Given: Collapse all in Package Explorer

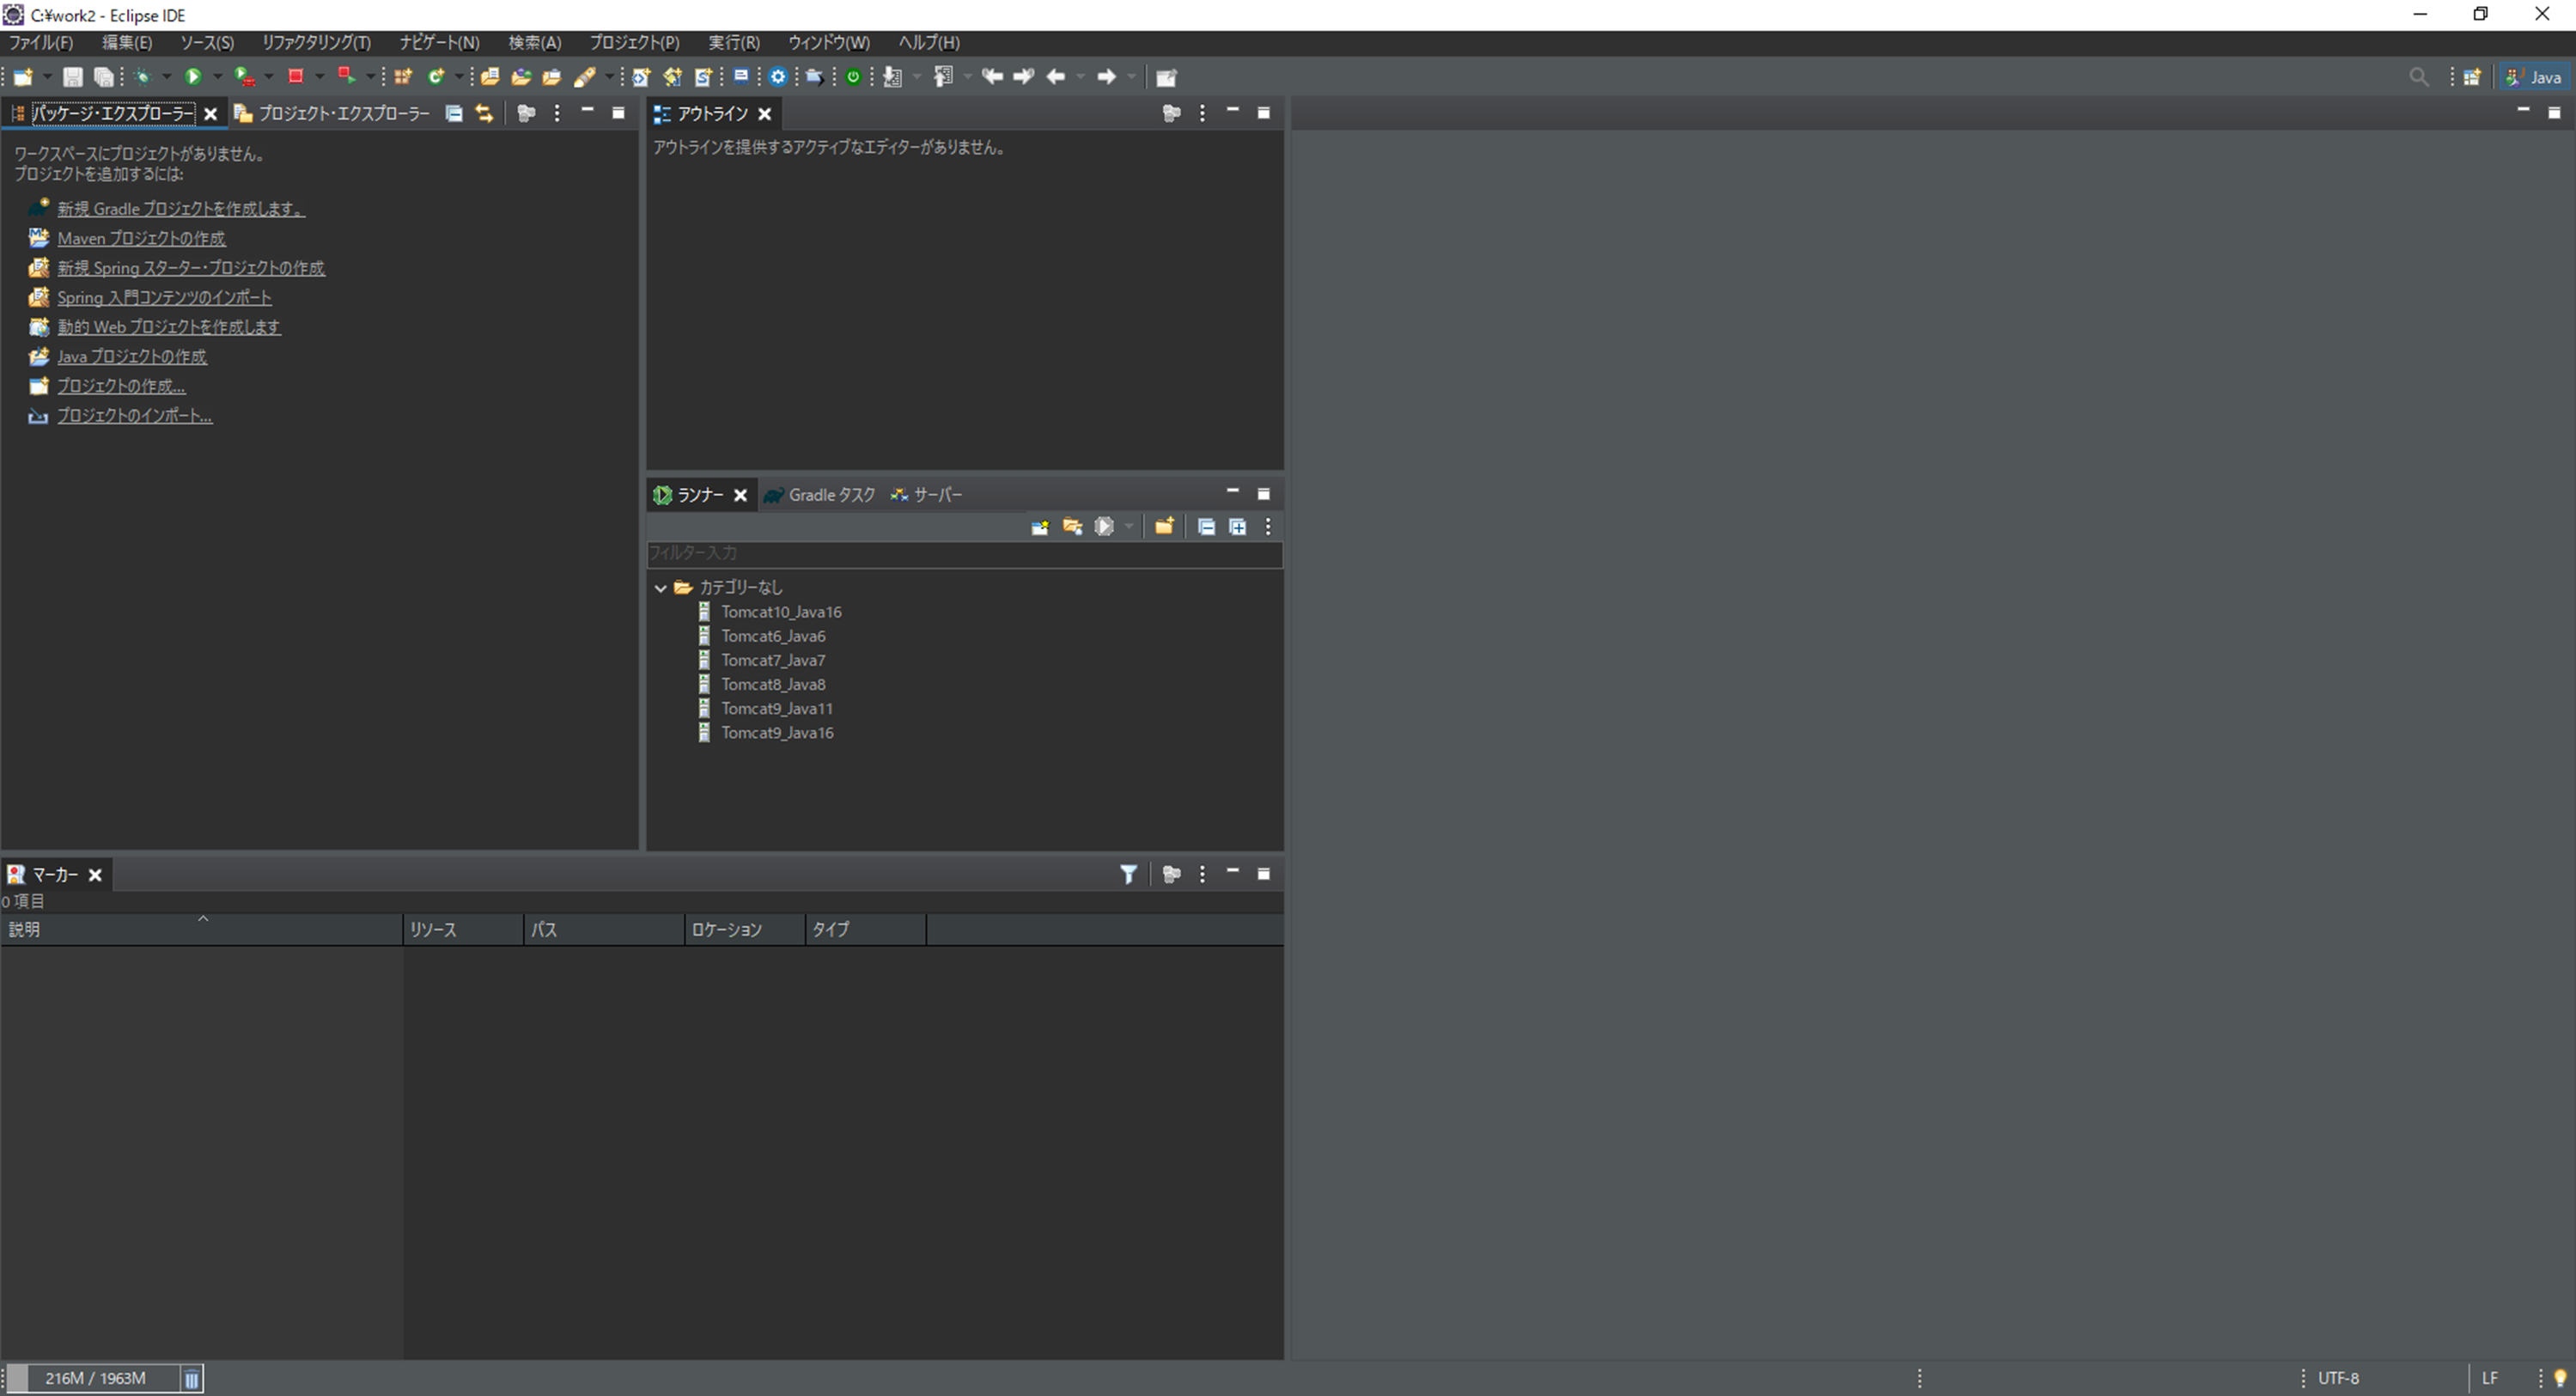Looking at the screenshot, I should 454,113.
